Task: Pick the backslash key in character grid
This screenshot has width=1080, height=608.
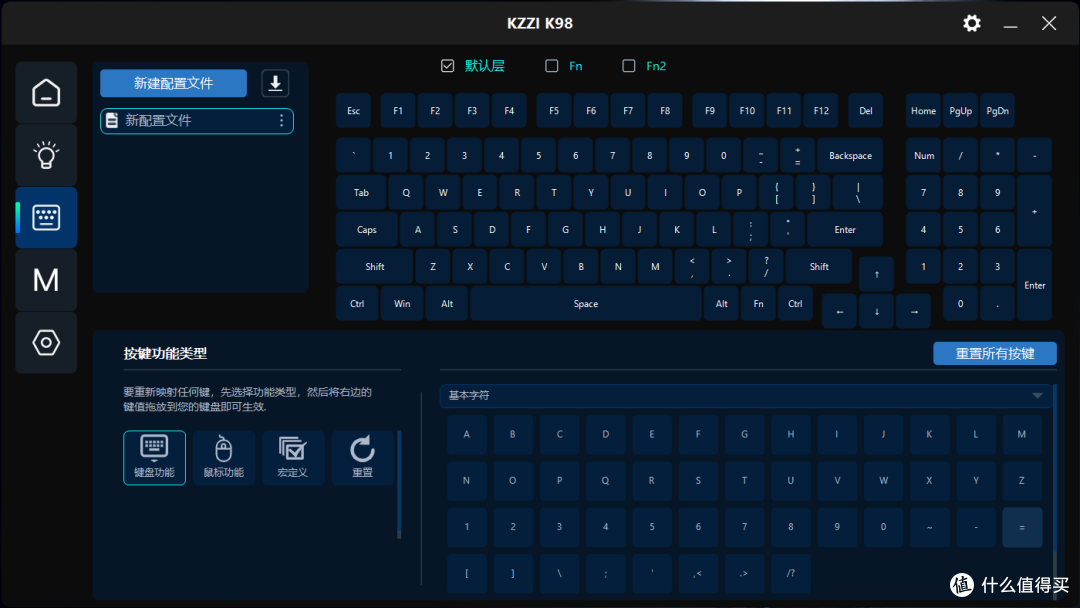Action: click(559, 573)
